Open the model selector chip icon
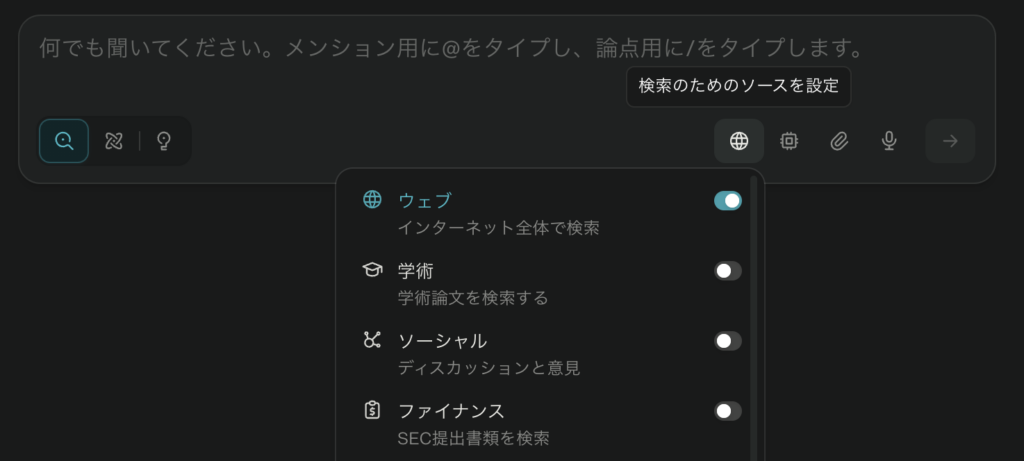 (789, 141)
